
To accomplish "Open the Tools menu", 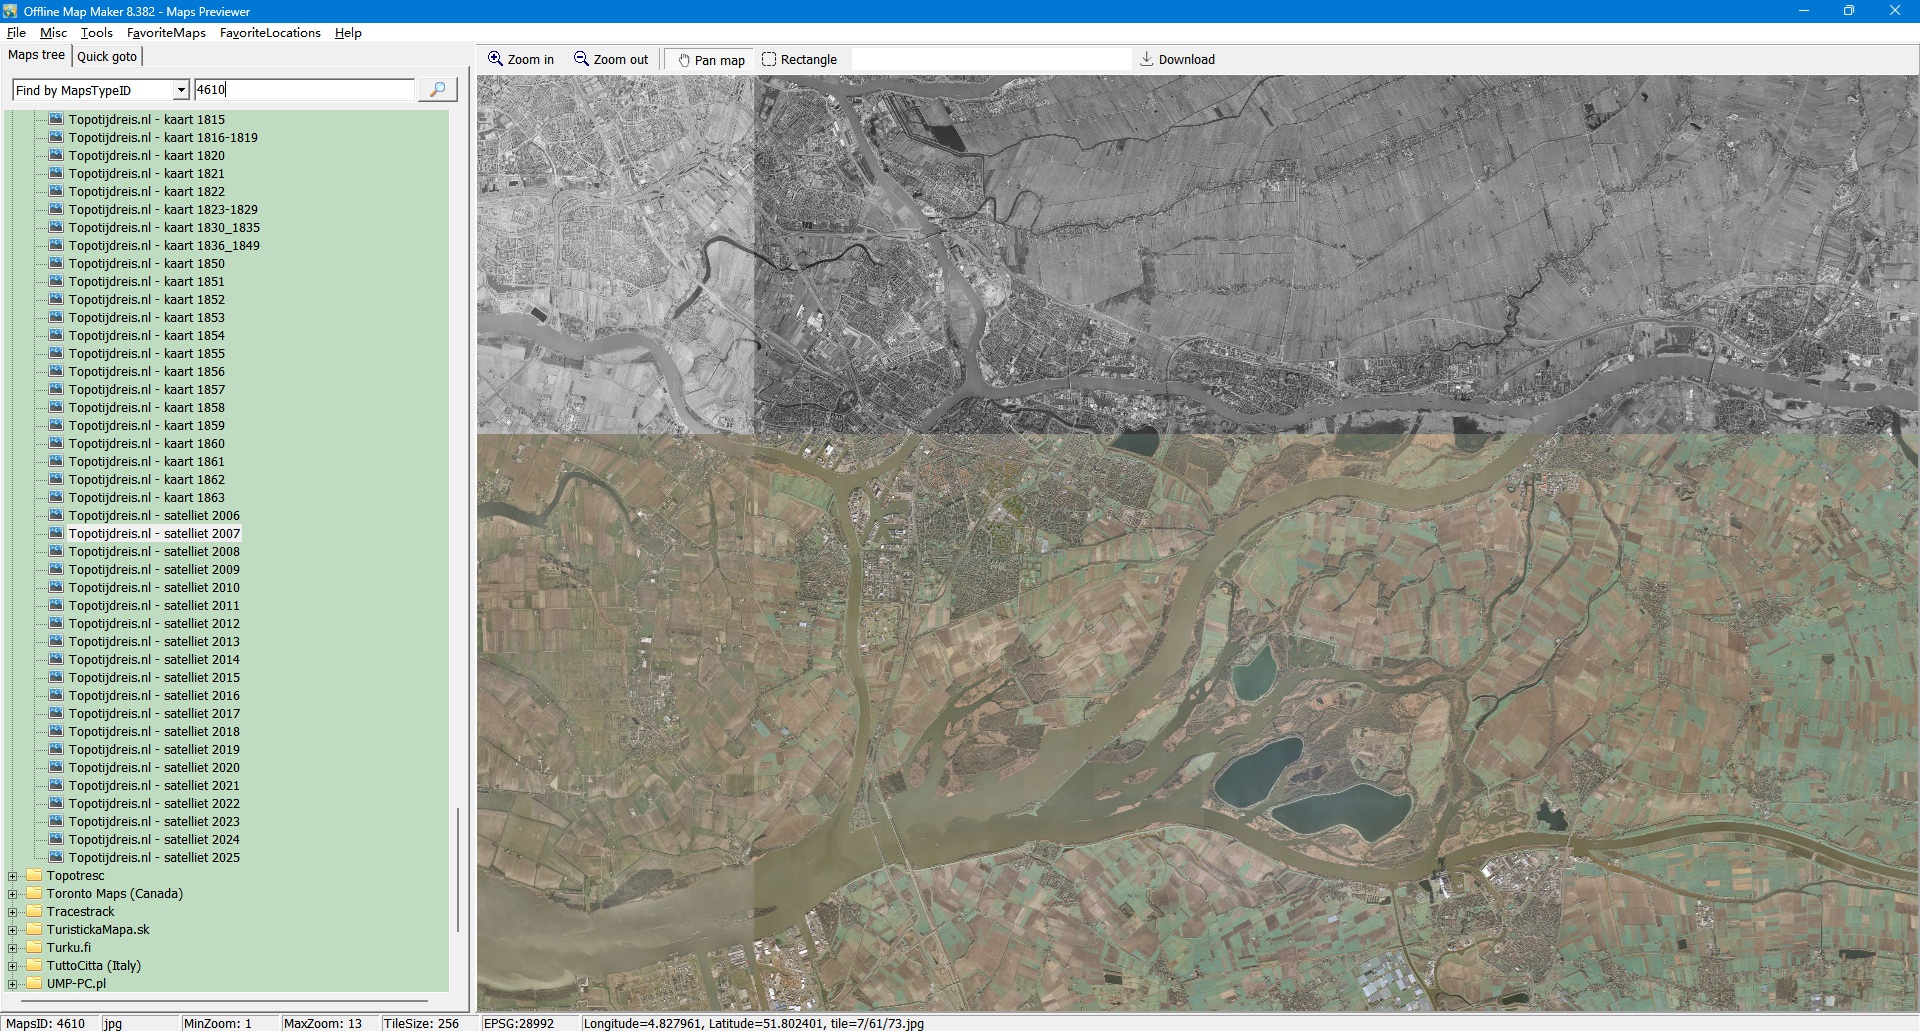I will 96,33.
